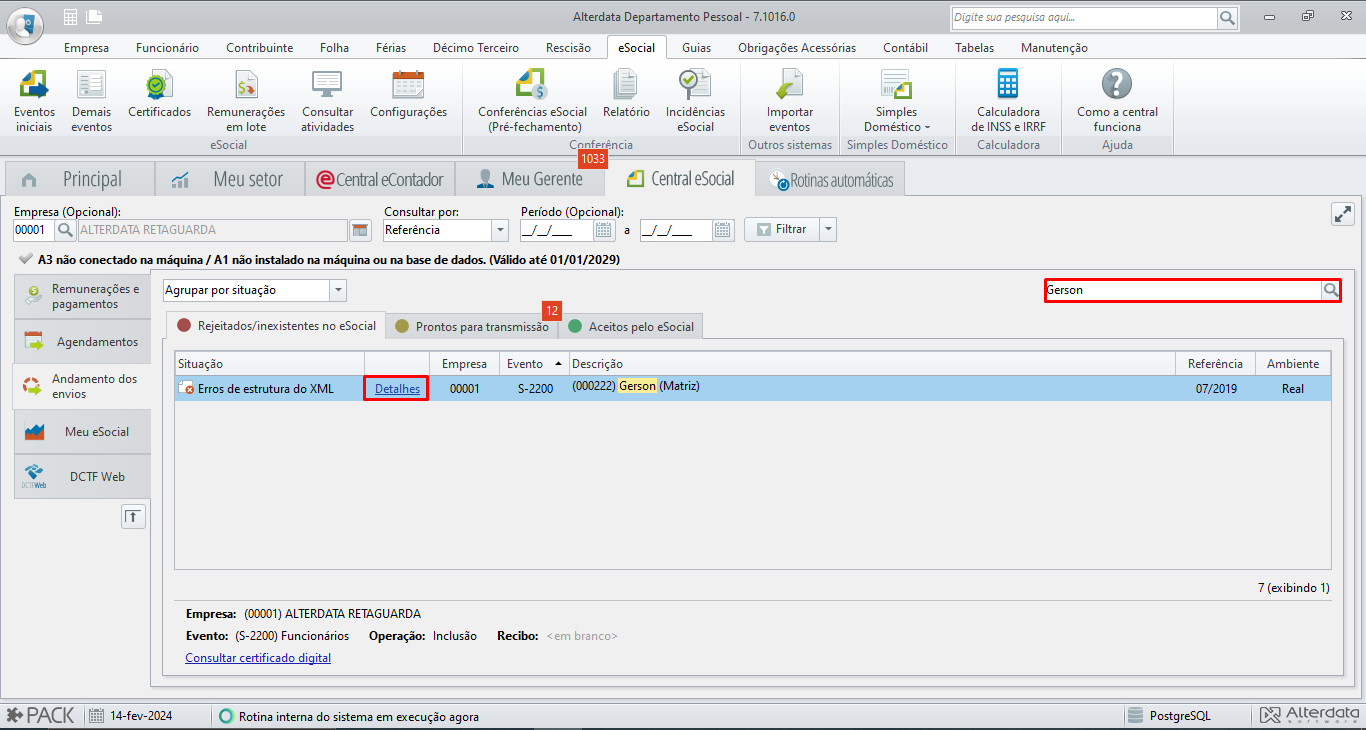The image size is (1366, 730).
Task: Open Remunerações e pagamentos sidebar section
Action: click(x=82, y=297)
